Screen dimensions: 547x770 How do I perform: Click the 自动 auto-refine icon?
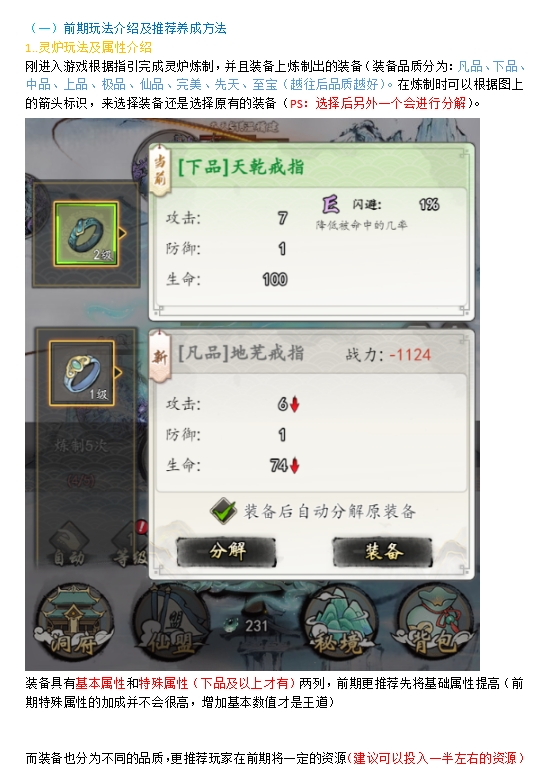[x=69, y=545]
